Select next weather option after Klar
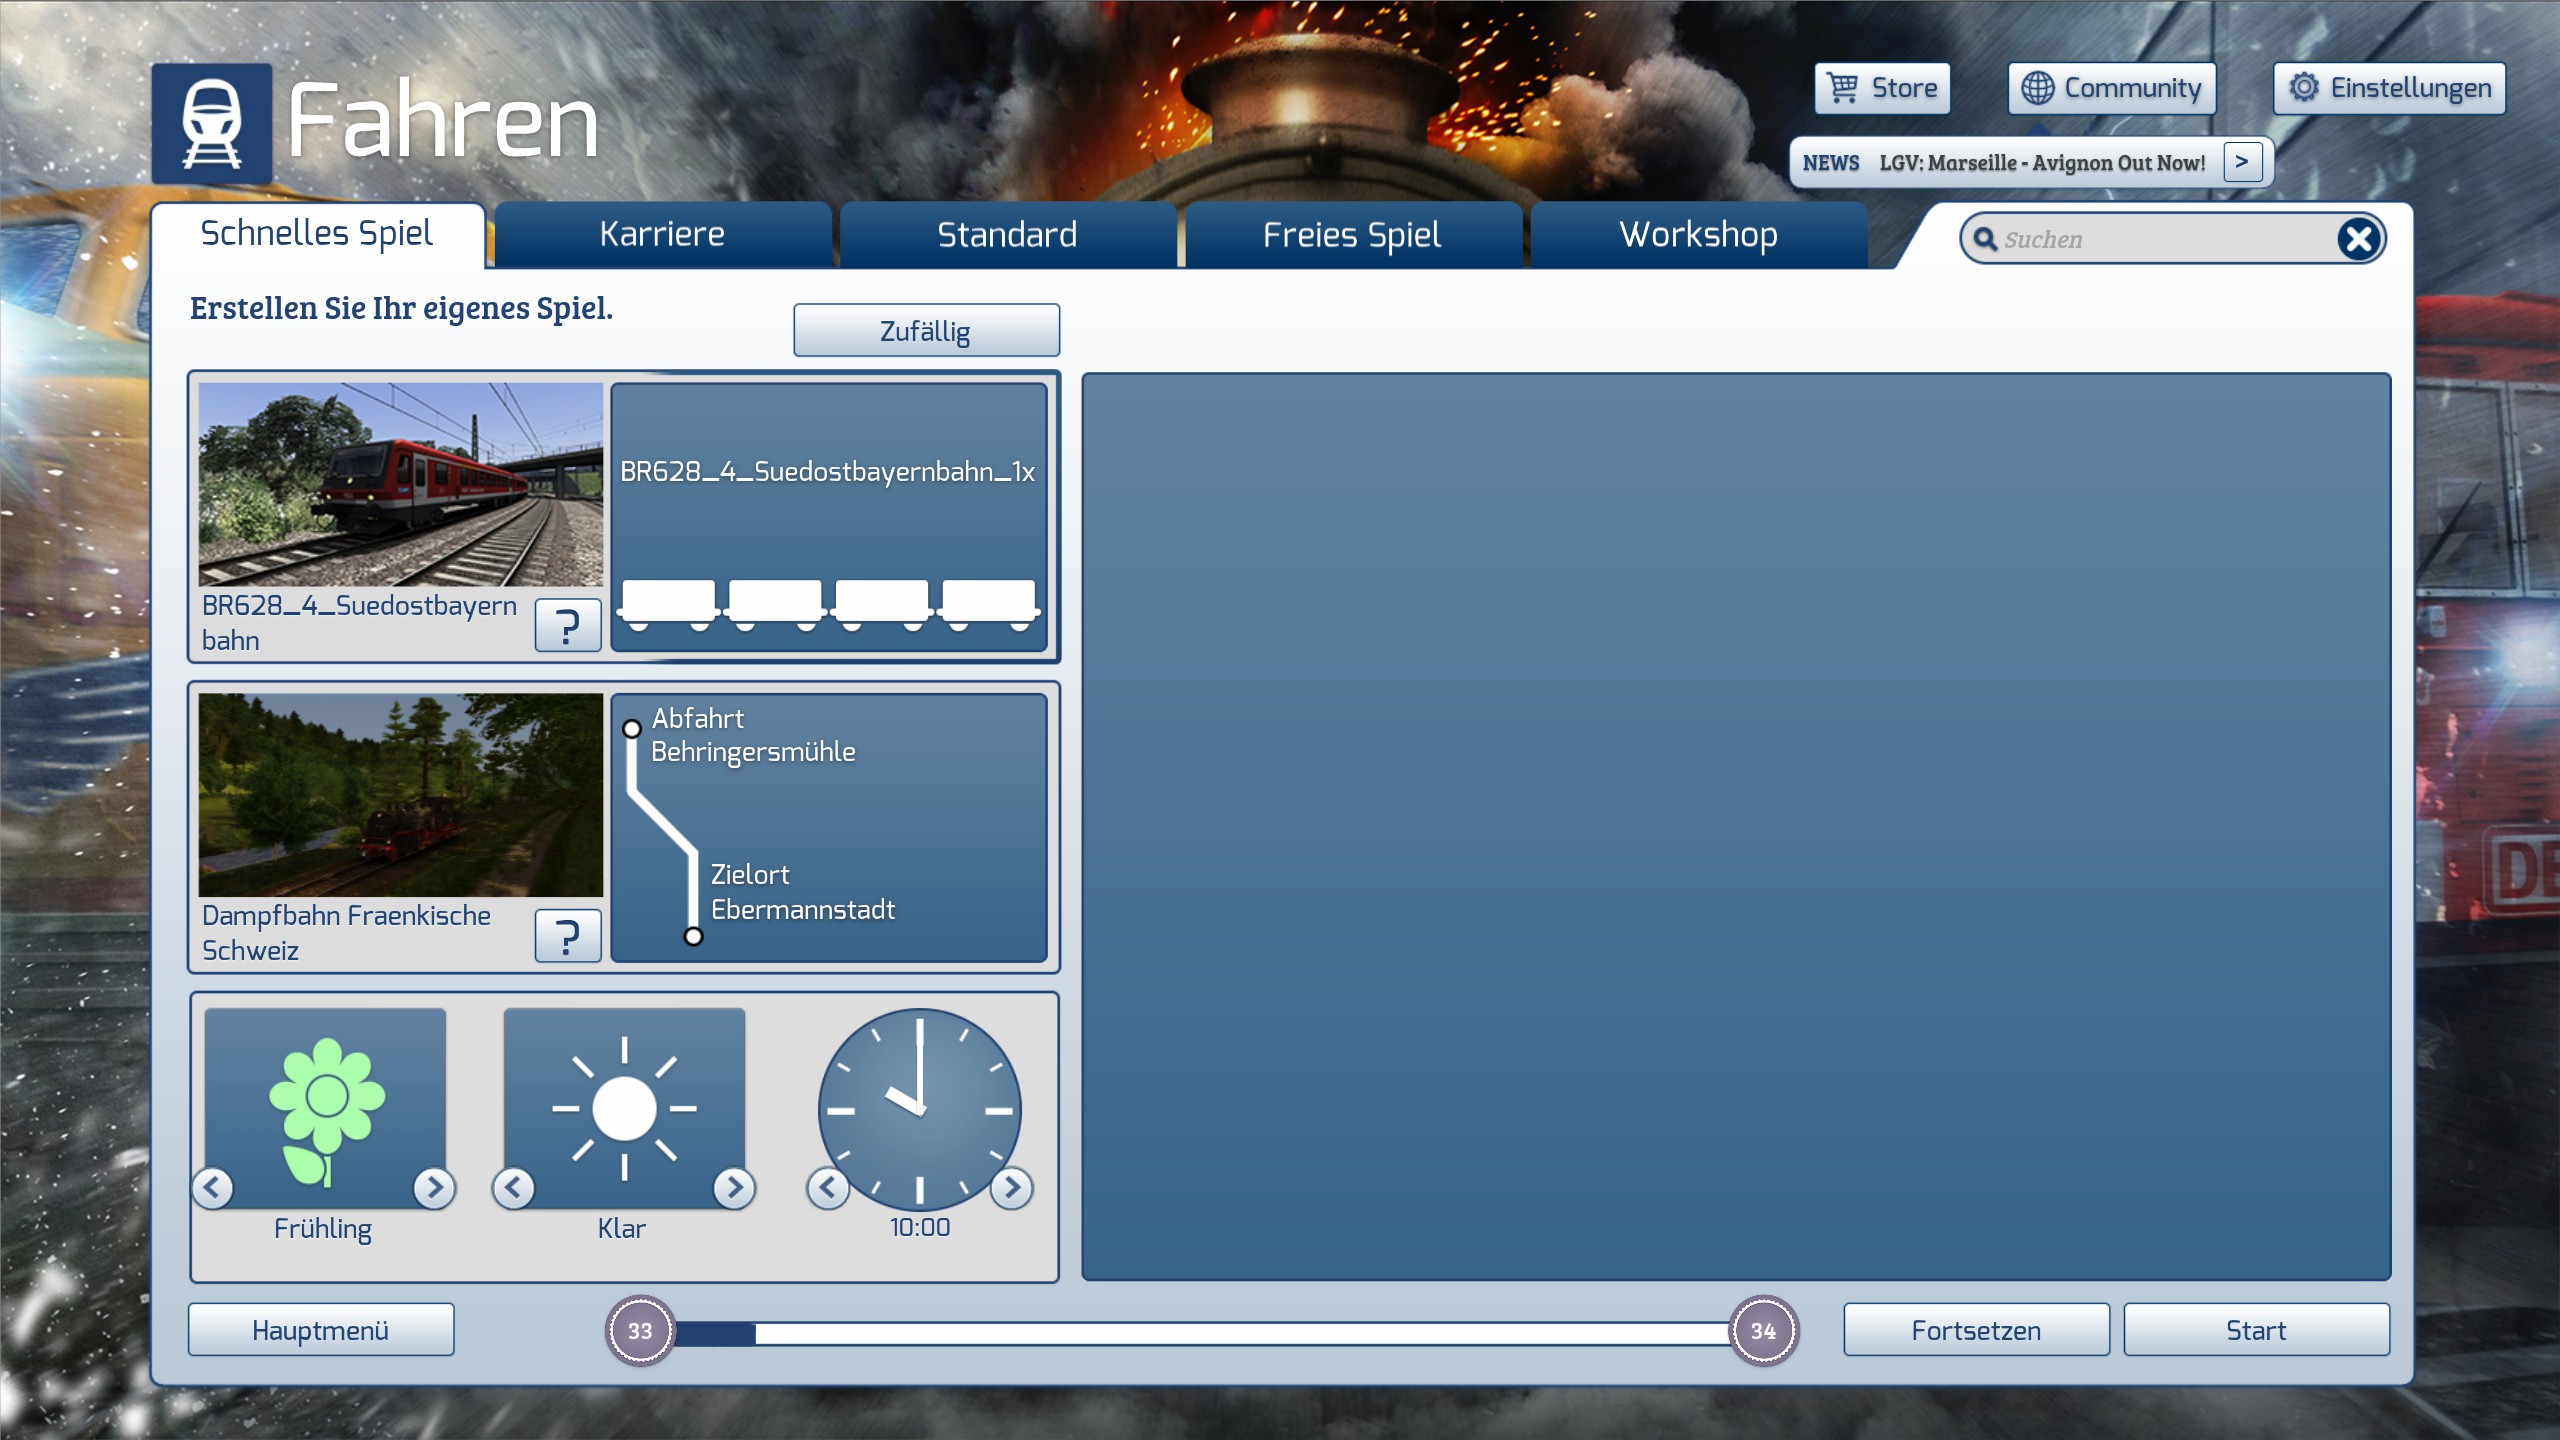Image resolution: width=2560 pixels, height=1440 pixels. (x=734, y=1187)
